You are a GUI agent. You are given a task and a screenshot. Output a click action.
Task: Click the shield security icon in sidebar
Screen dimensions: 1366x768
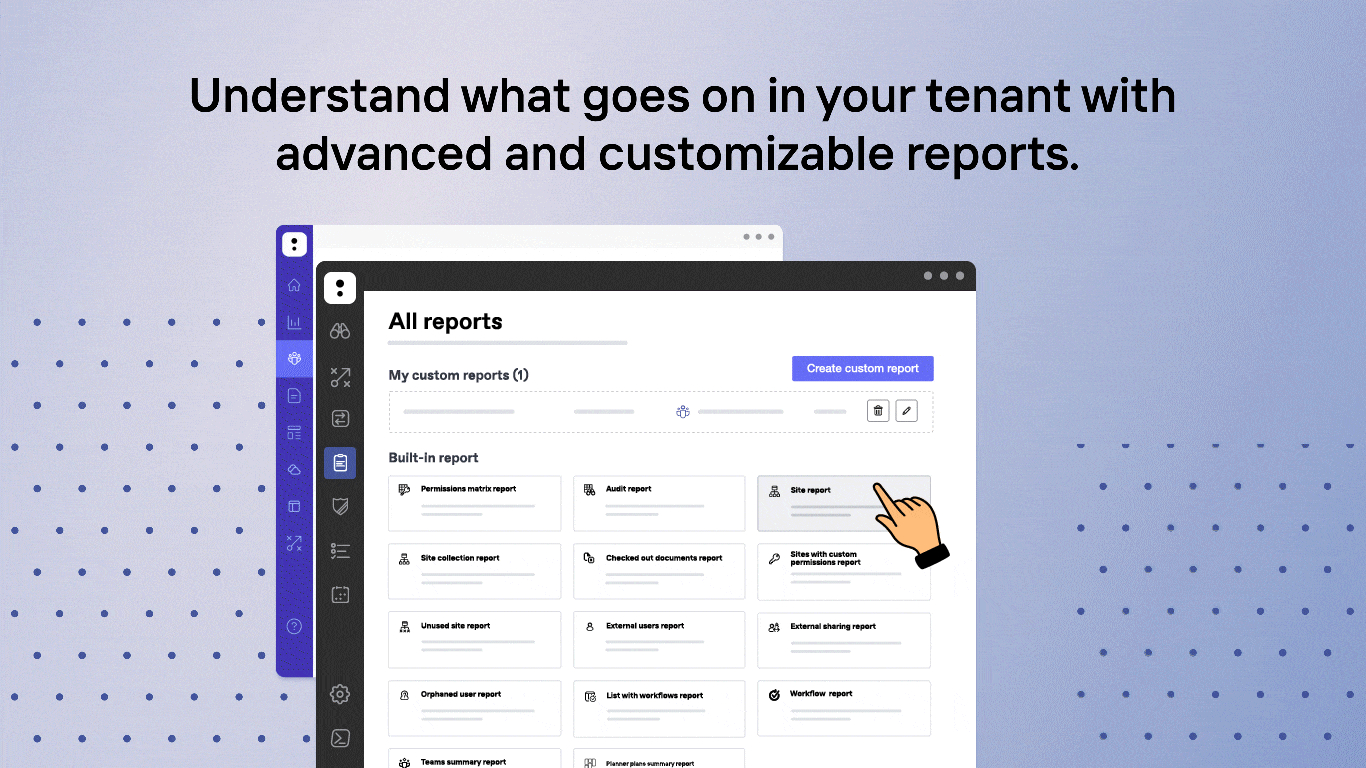pyautogui.click(x=340, y=506)
